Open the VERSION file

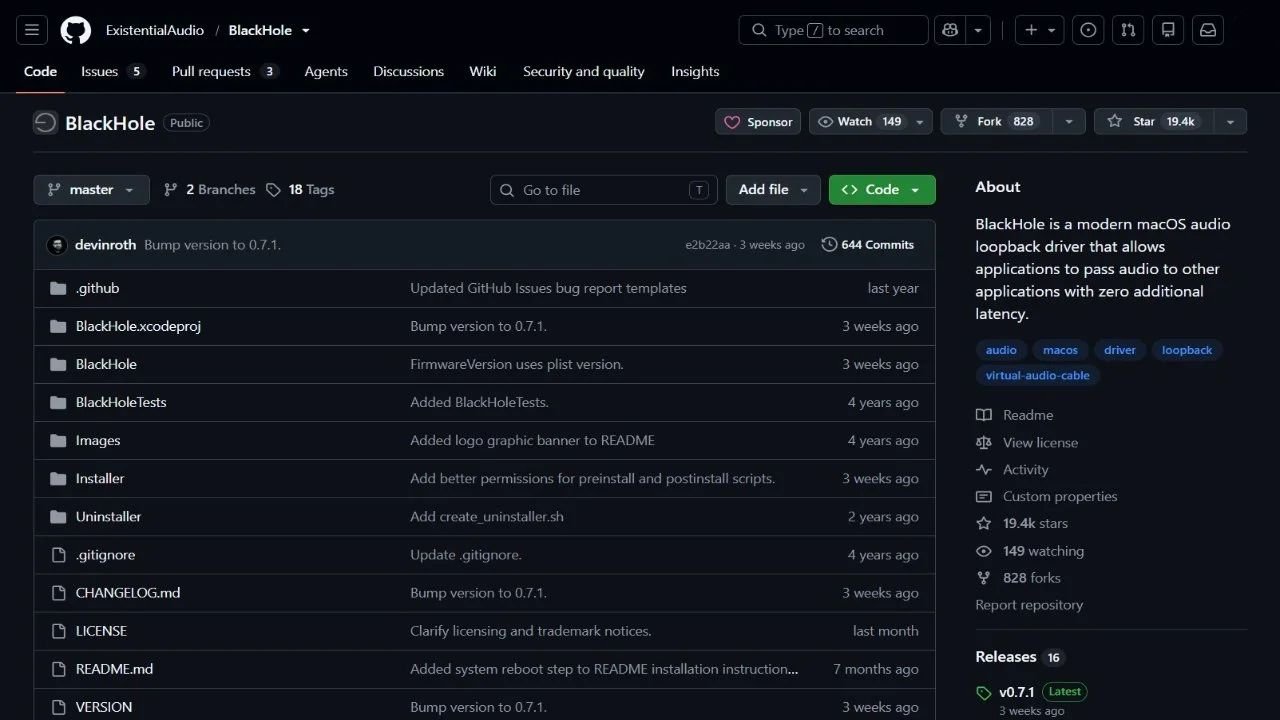tap(104, 707)
